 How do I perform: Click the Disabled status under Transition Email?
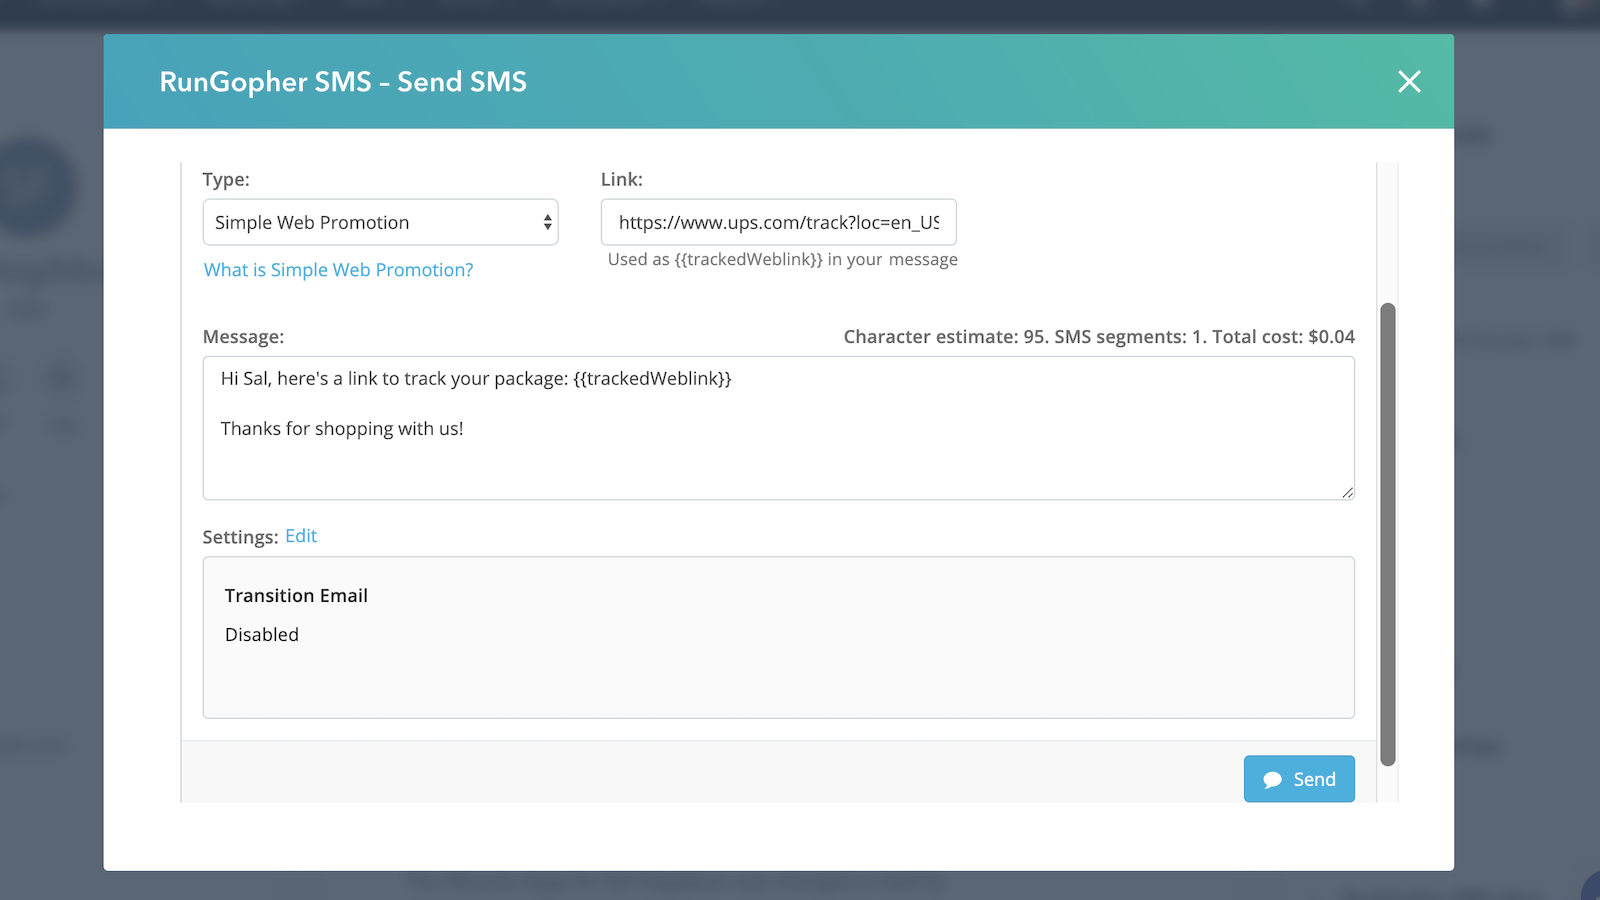tap(262, 635)
